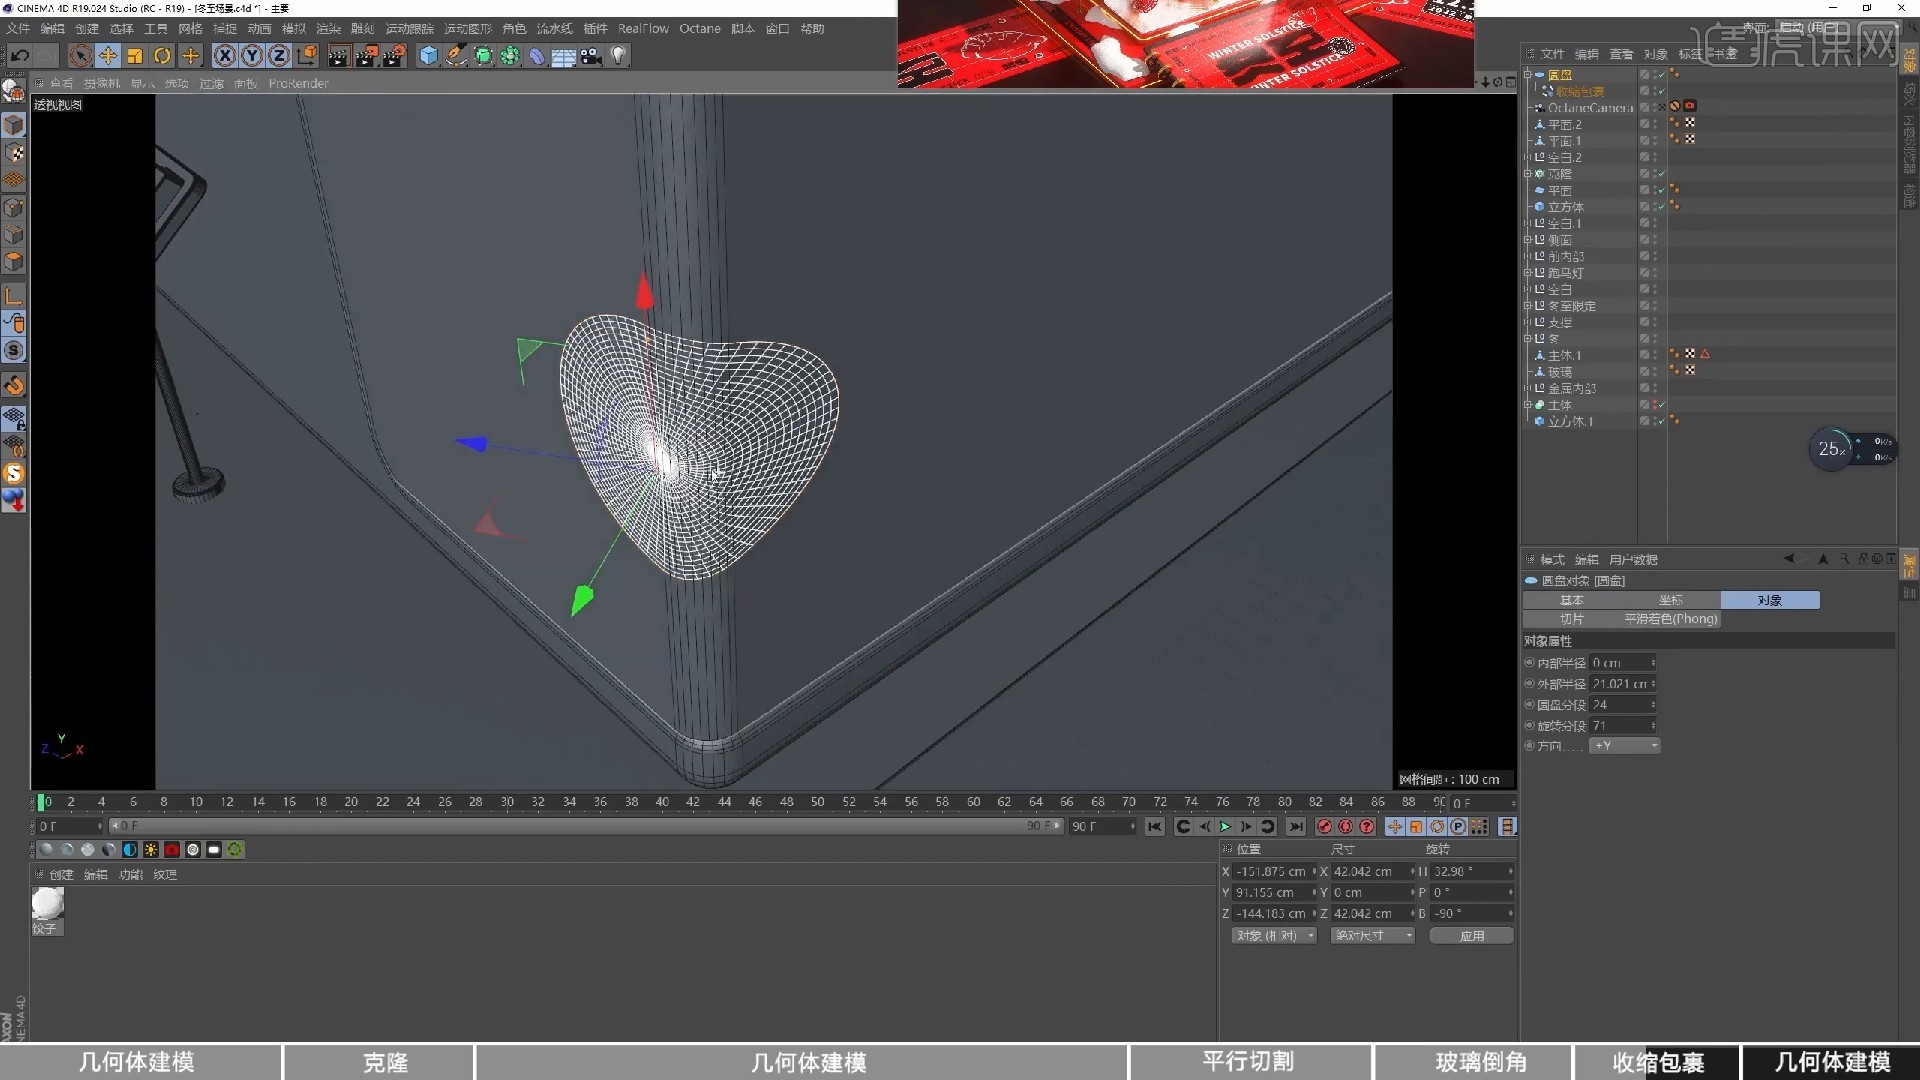This screenshot has width=1920, height=1080.
Task: Open the RealFlow menu
Action: (643, 29)
